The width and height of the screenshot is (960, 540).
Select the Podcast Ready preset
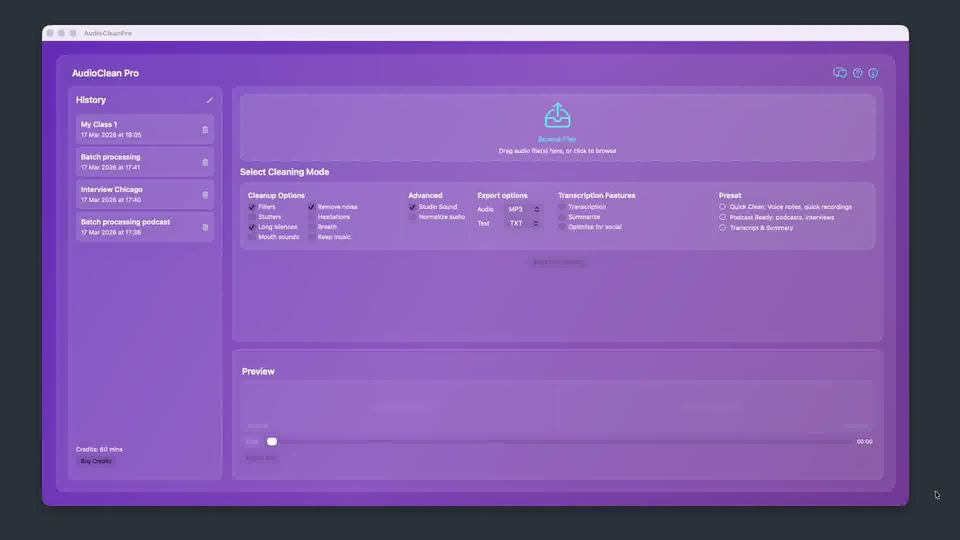coord(723,217)
